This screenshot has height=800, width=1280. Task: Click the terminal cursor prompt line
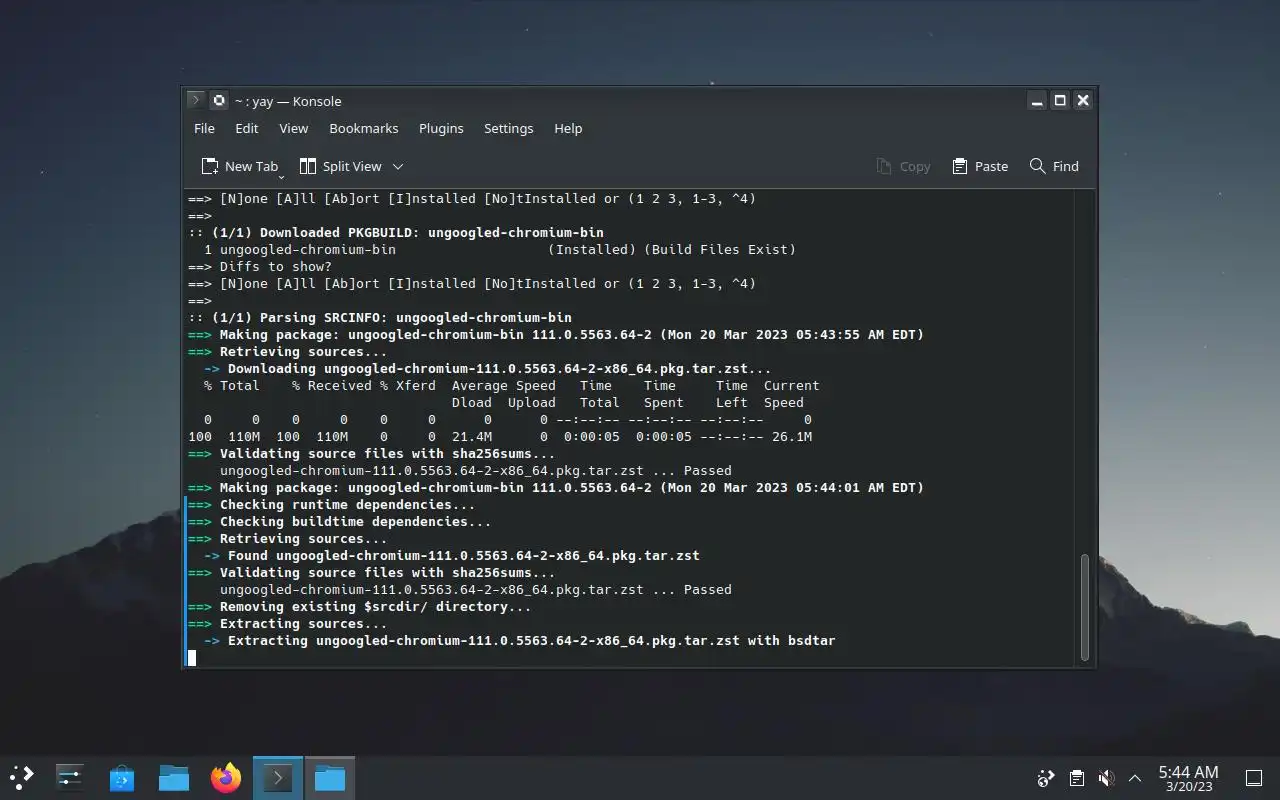click(x=192, y=657)
